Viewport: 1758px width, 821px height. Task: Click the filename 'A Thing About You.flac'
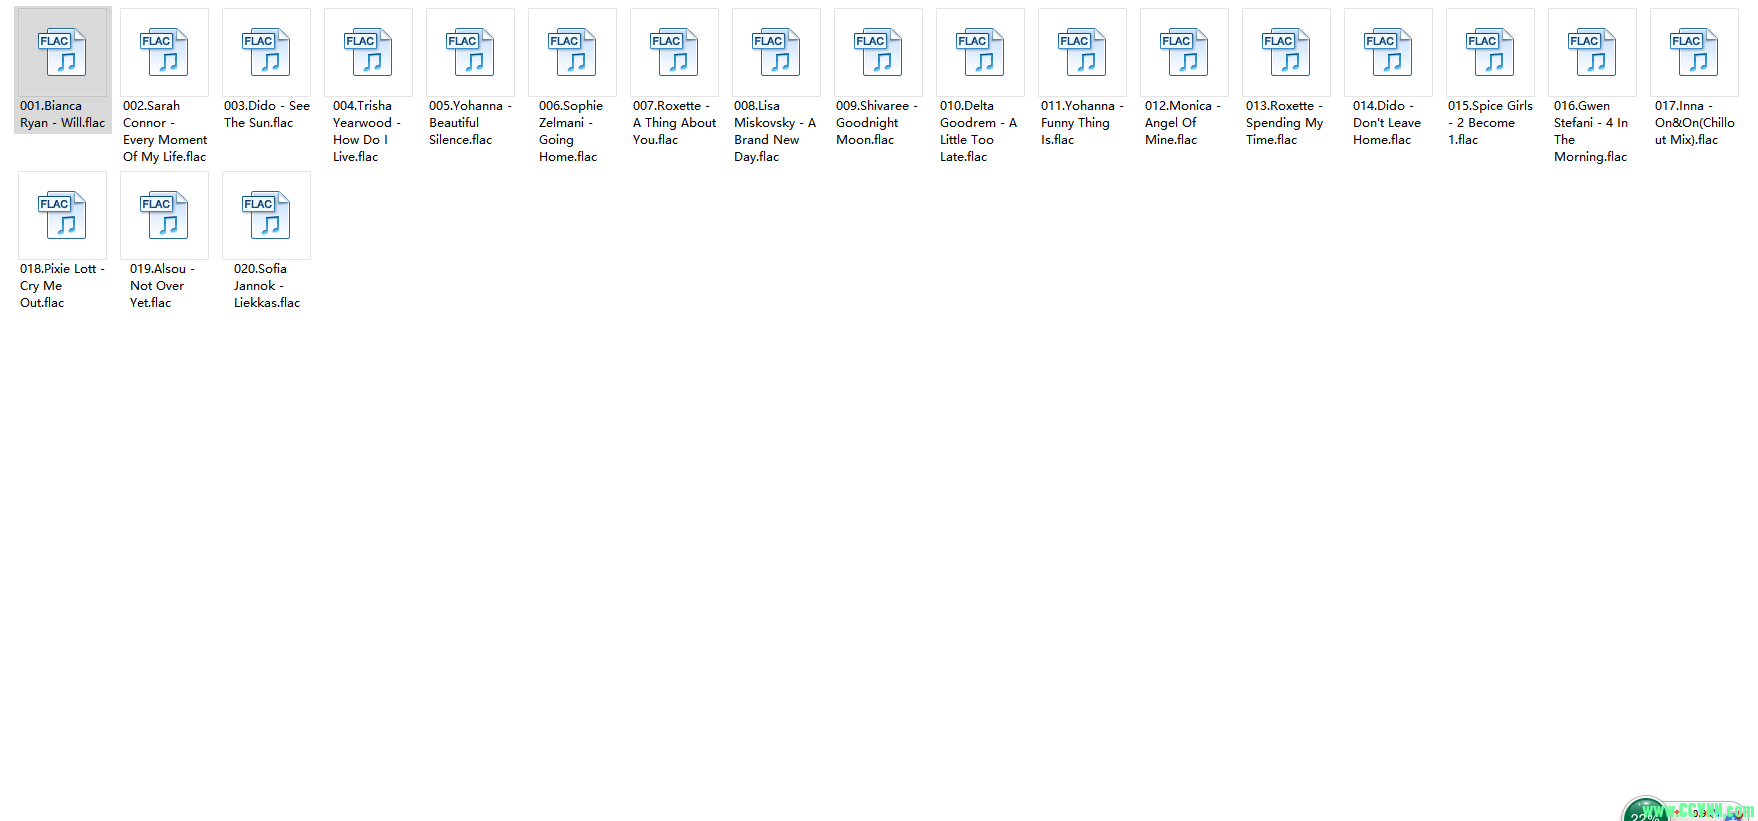click(x=674, y=131)
